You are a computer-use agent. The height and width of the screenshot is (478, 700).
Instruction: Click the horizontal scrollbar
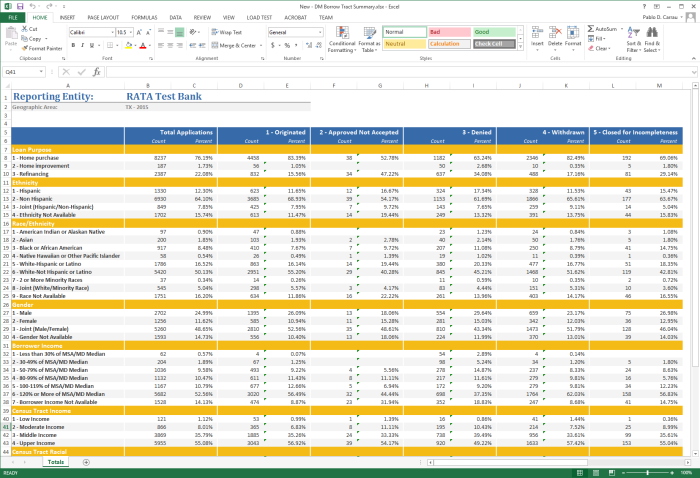pyautogui.click(x=510, y=462)
